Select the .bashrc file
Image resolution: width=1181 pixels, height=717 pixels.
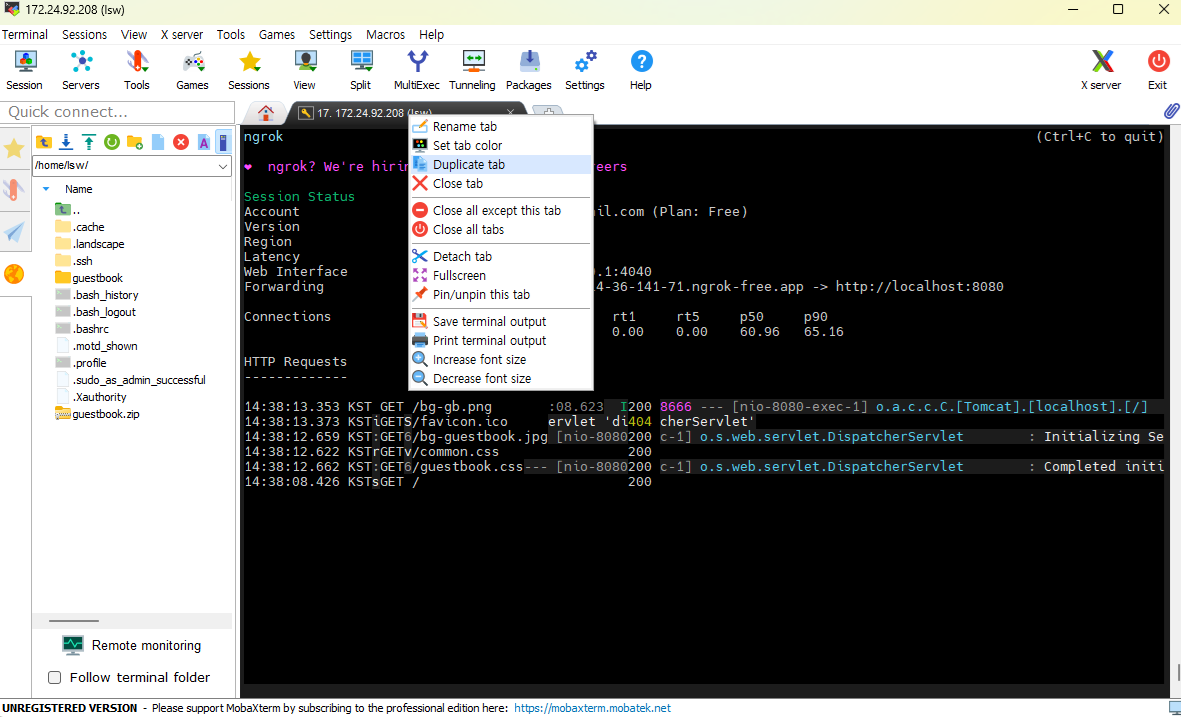[x=82, y=329]
